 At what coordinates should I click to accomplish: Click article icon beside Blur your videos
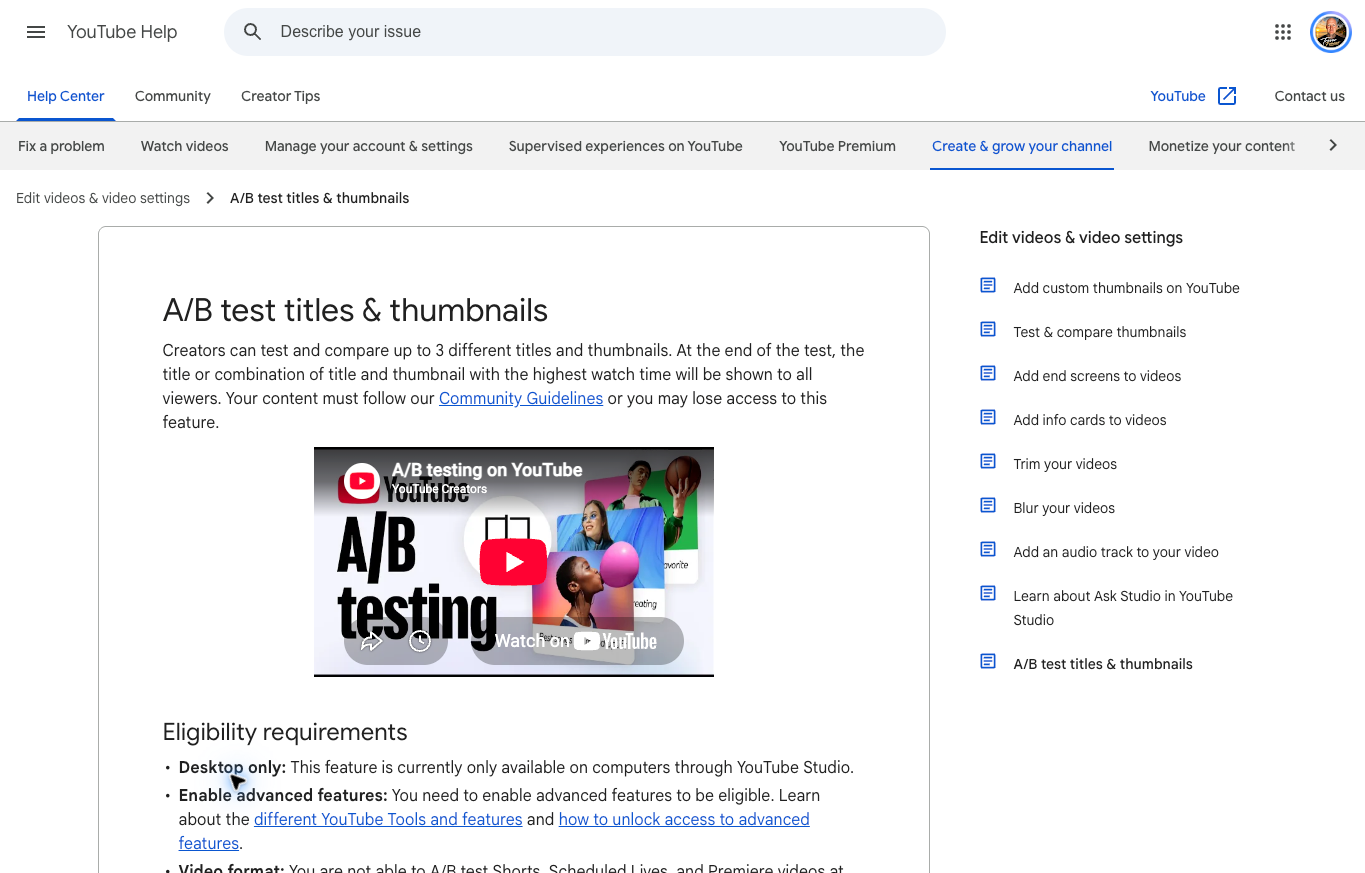tap(988, 506)
